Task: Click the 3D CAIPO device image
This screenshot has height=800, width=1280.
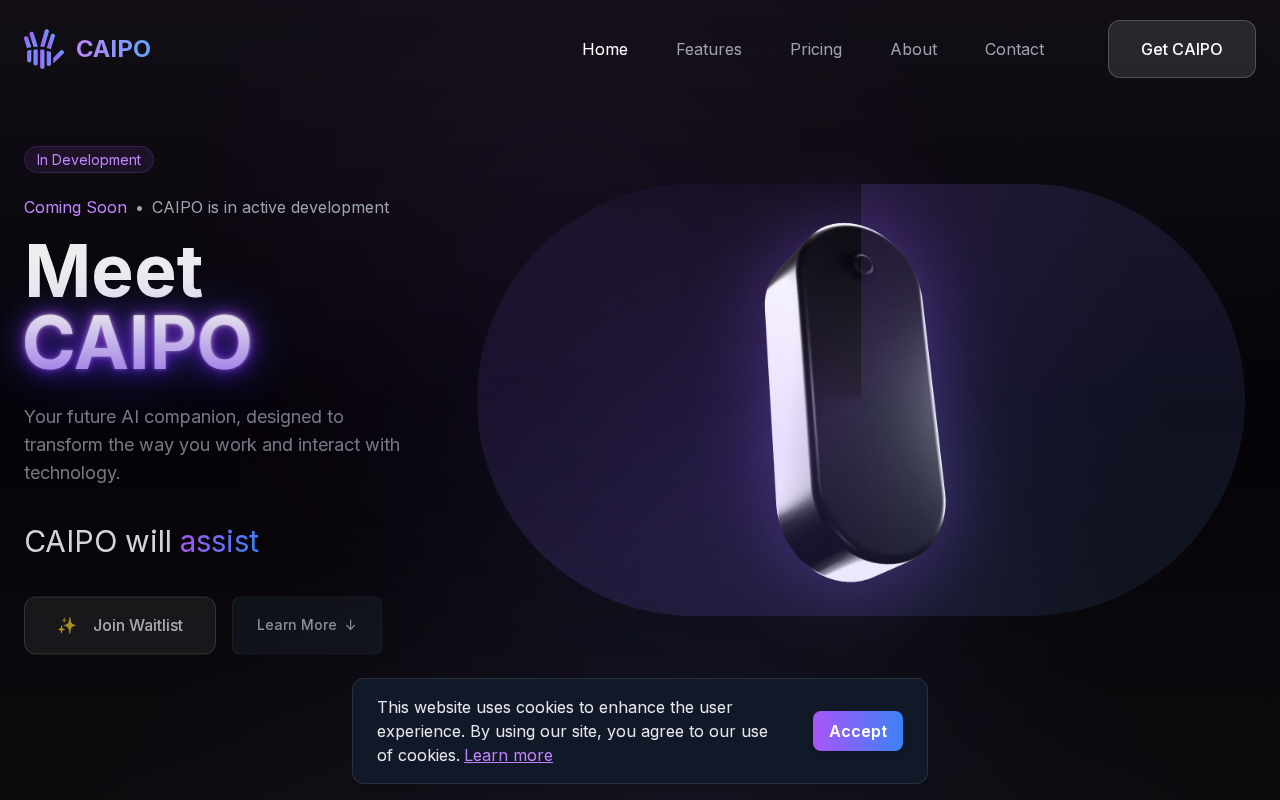Action: tap(855, 402)
